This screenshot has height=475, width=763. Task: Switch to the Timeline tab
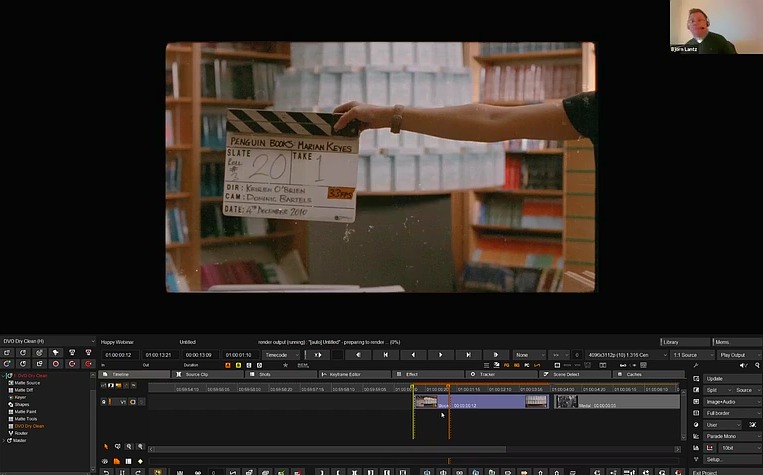click(134, 374)
